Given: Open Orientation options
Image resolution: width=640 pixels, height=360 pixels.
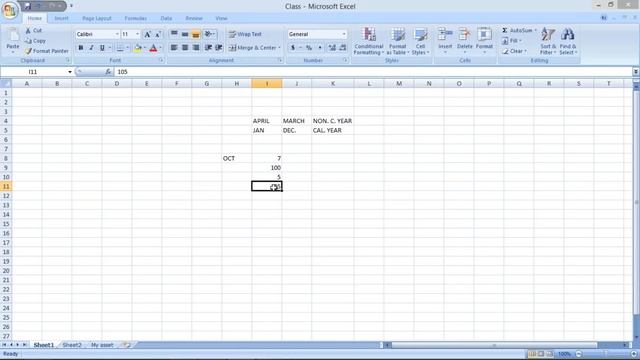Looking at the screenshot, I should point(209,34).
